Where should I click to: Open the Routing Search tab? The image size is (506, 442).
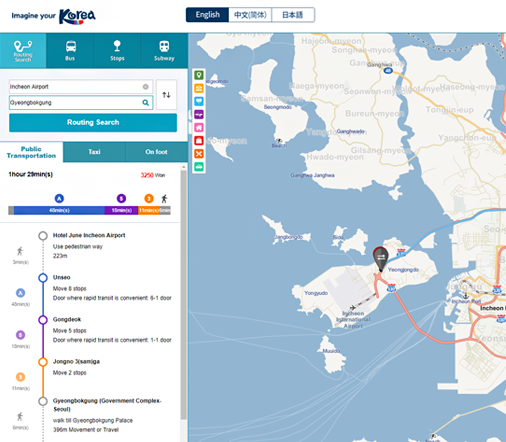click(23, 51)
